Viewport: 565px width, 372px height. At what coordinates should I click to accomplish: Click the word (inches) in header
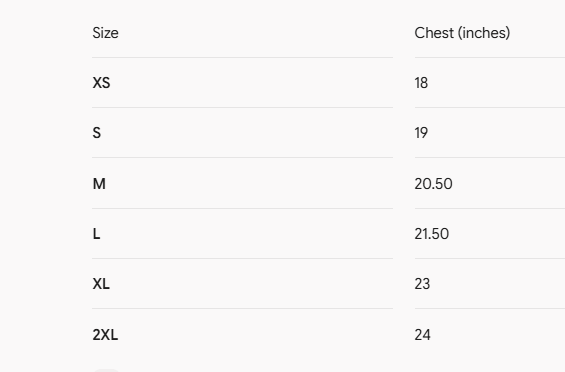(484, 33)
